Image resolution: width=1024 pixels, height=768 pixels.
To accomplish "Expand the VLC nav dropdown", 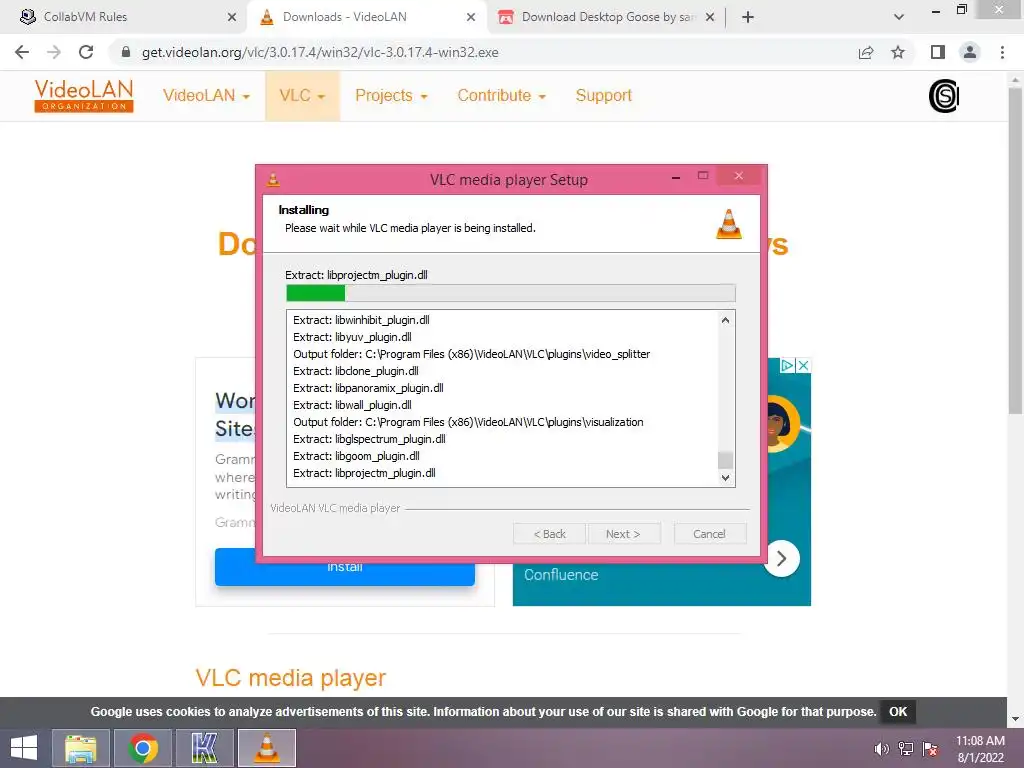I will 302,95.
